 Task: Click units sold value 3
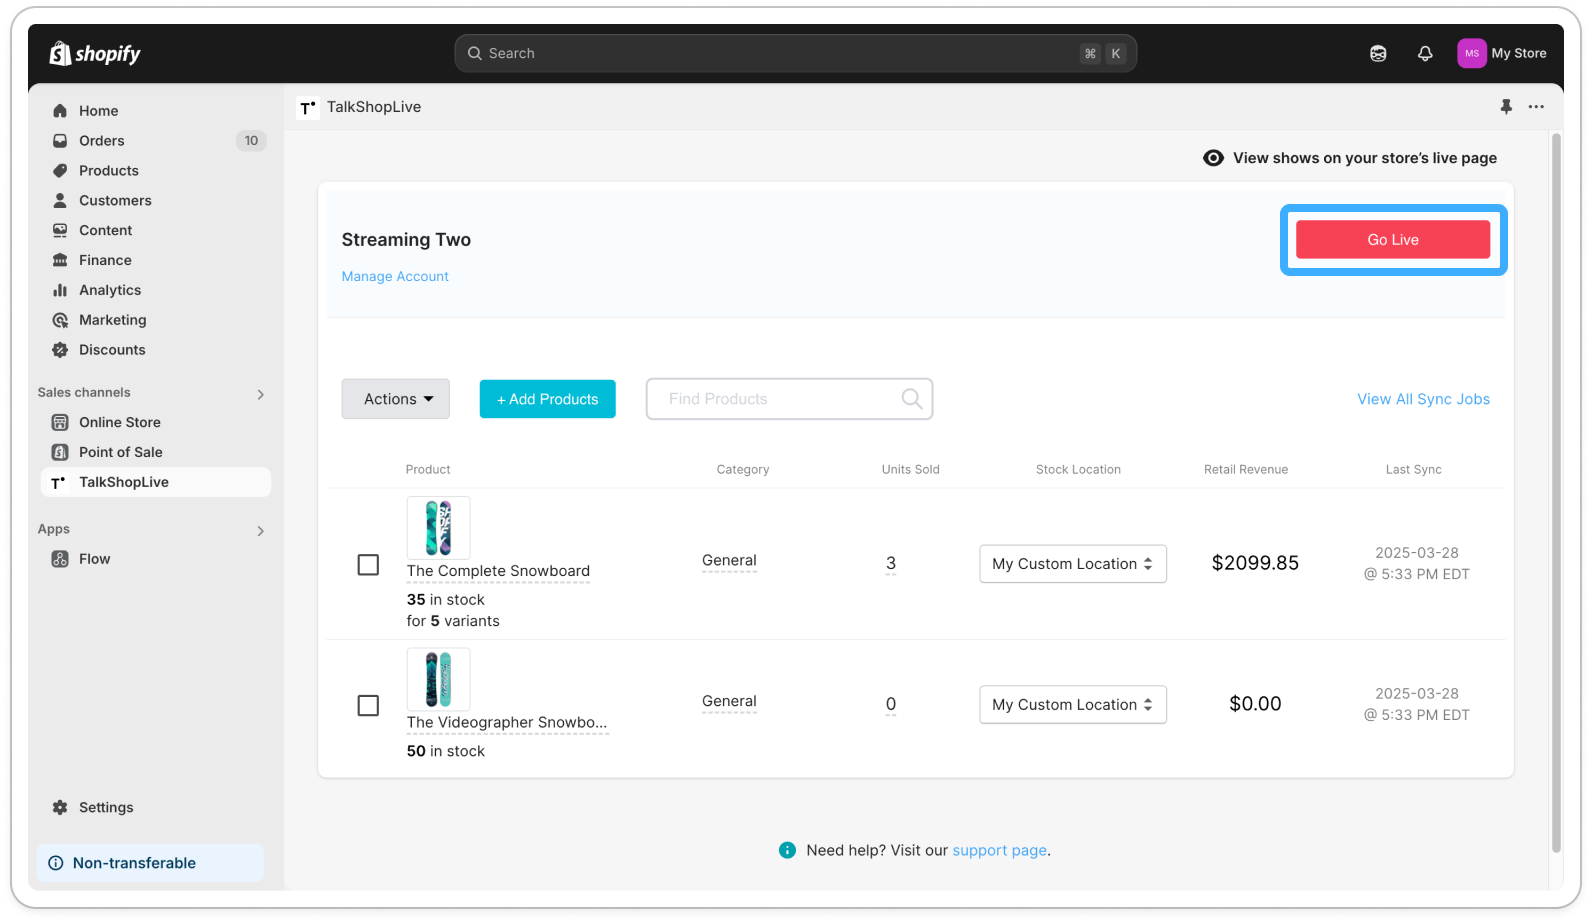tap(891, 564)
